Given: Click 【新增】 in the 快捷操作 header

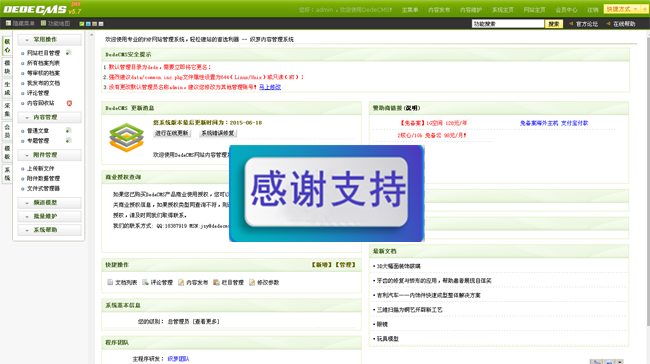Looking at the screenshot, I should (x=322, y=265).
